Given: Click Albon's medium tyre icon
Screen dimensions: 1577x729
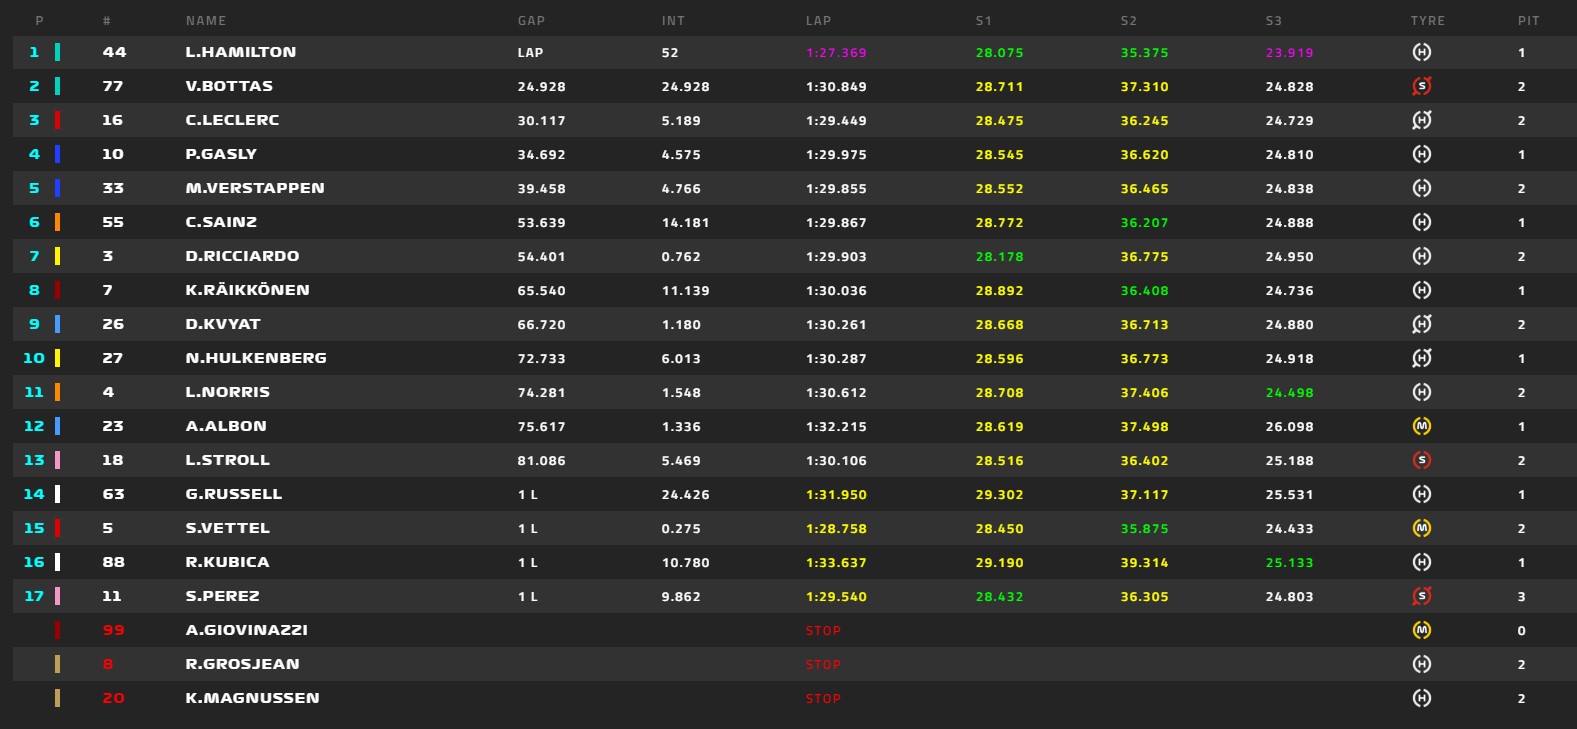Looking at the screenshot, I should point(1421,426).
